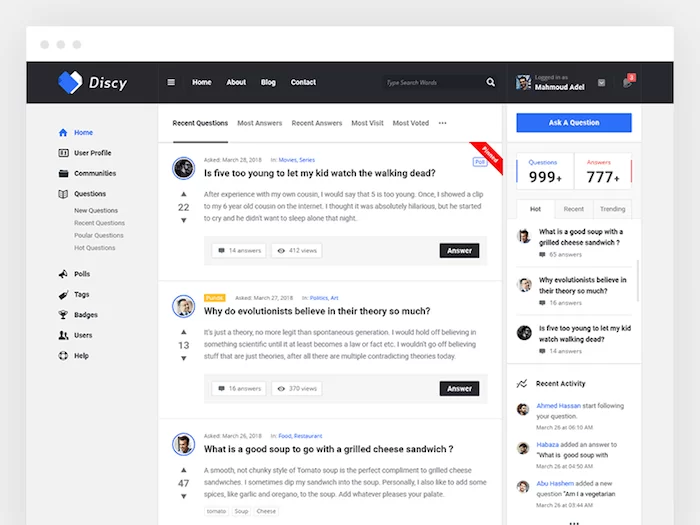Open the messages icon beside the username
Screen dimensions: 700x525
coord(601,82)
